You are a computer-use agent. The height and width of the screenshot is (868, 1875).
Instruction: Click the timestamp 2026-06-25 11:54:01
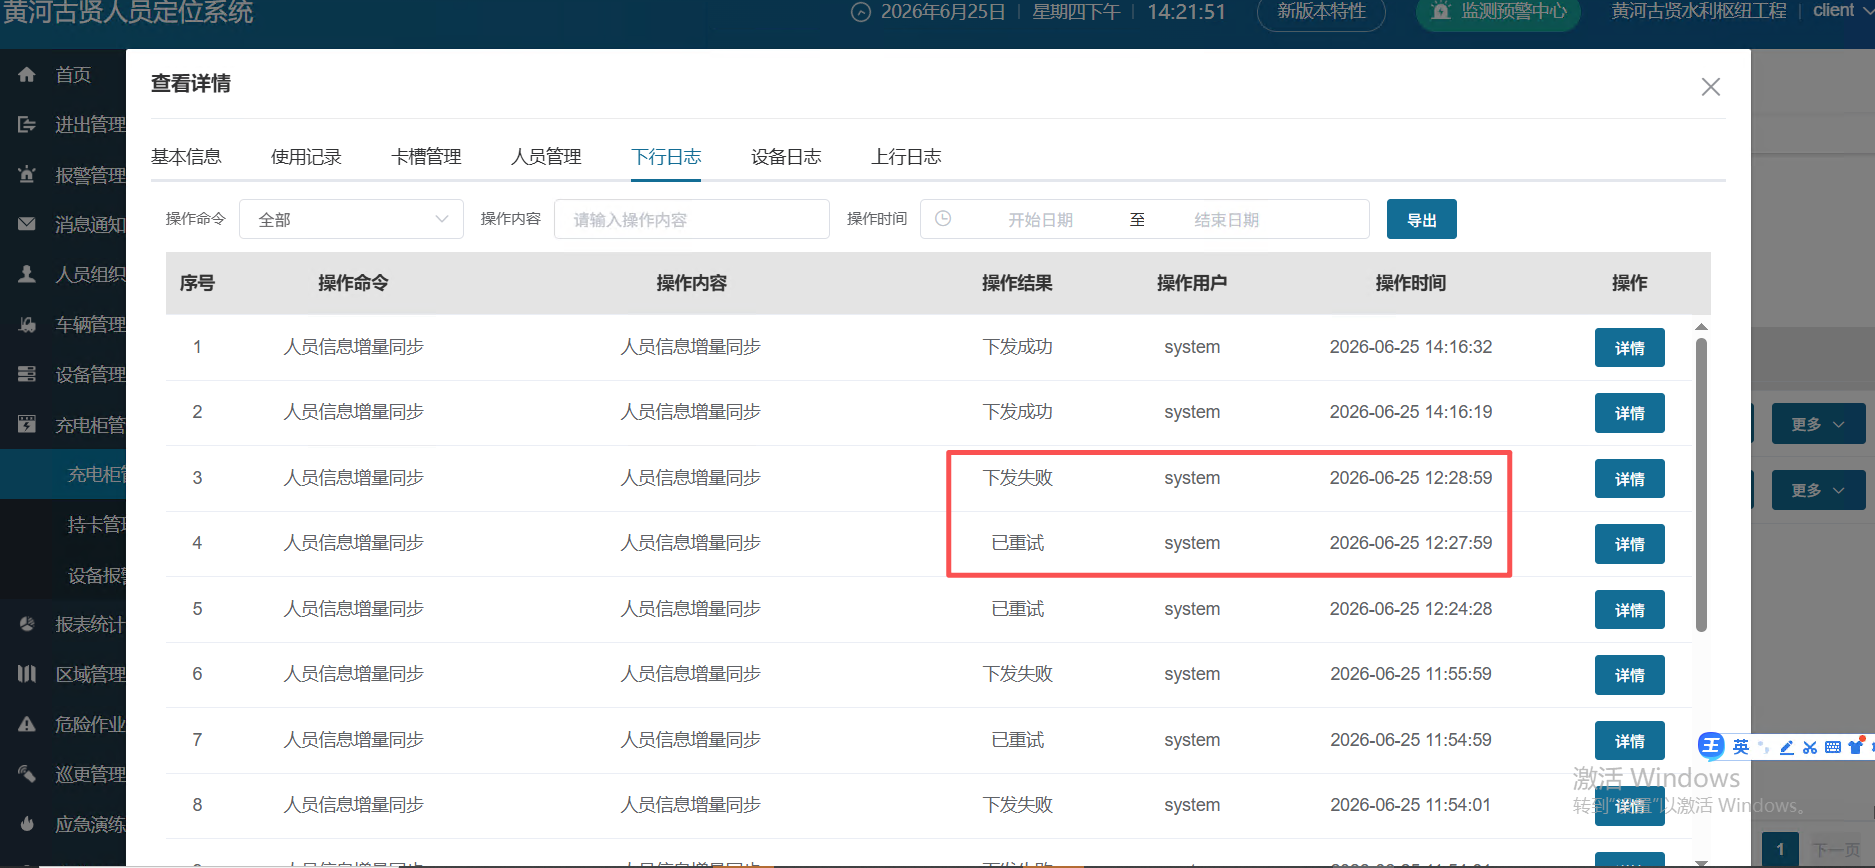(x=1411, y=805)
